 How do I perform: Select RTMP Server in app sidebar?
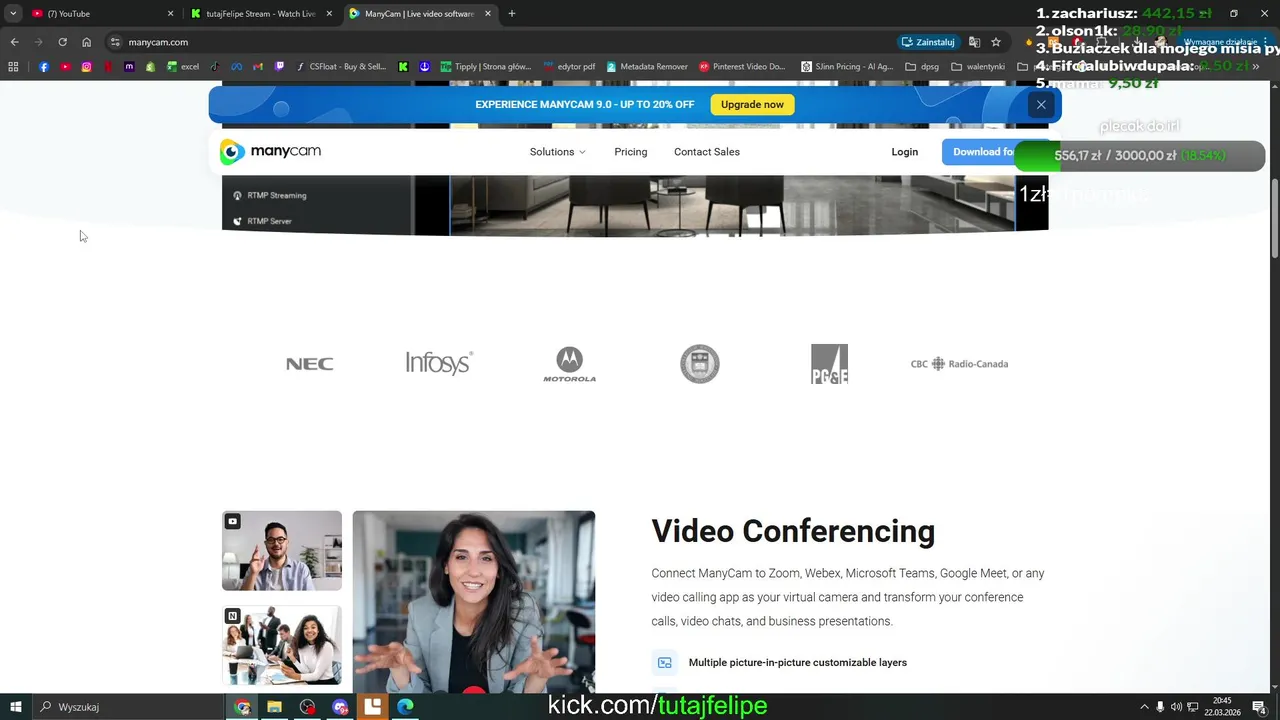tap(262, 221)
